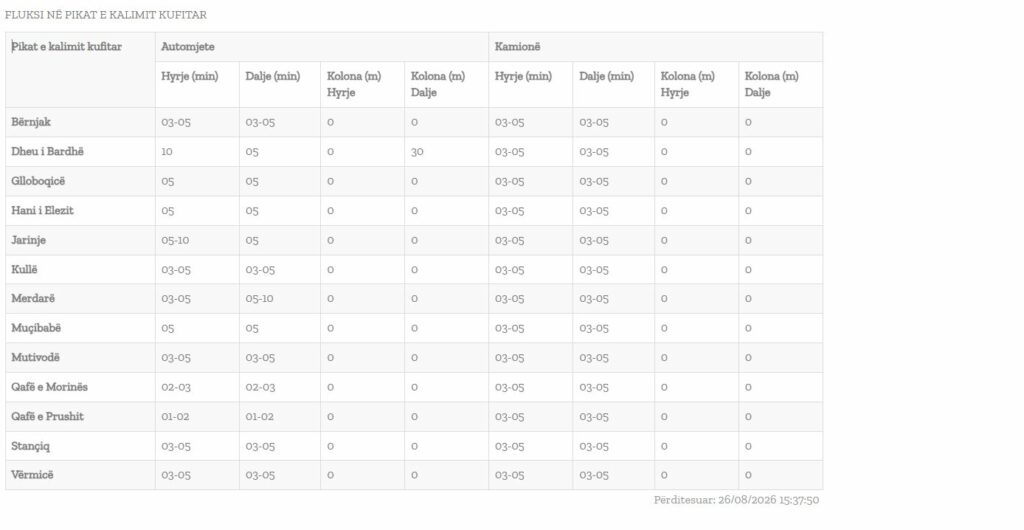Select the Hani i Elezit row name

(42, 210)
